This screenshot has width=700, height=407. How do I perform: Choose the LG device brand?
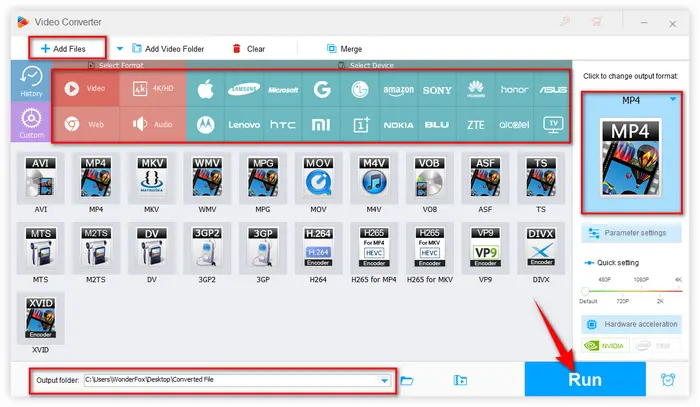click(x=360, y=89)
